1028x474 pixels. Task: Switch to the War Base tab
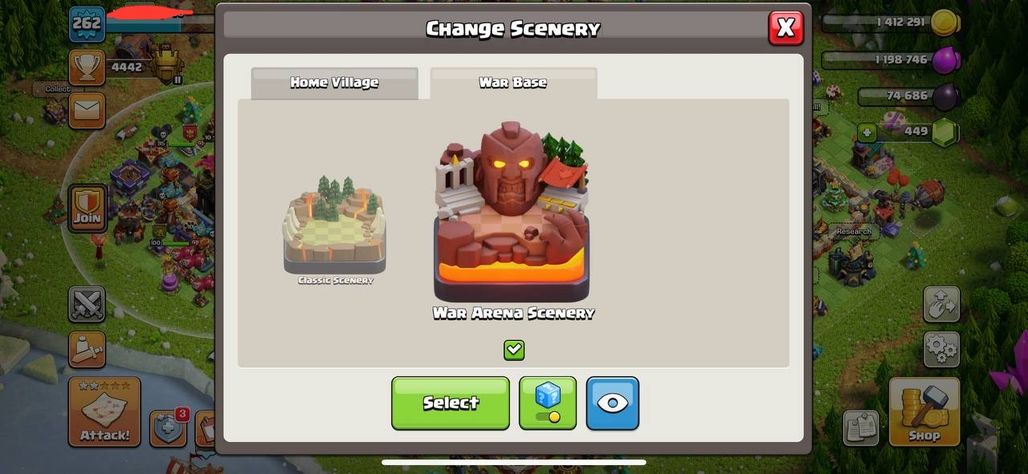pyautogui.click(x=513, y=83)
